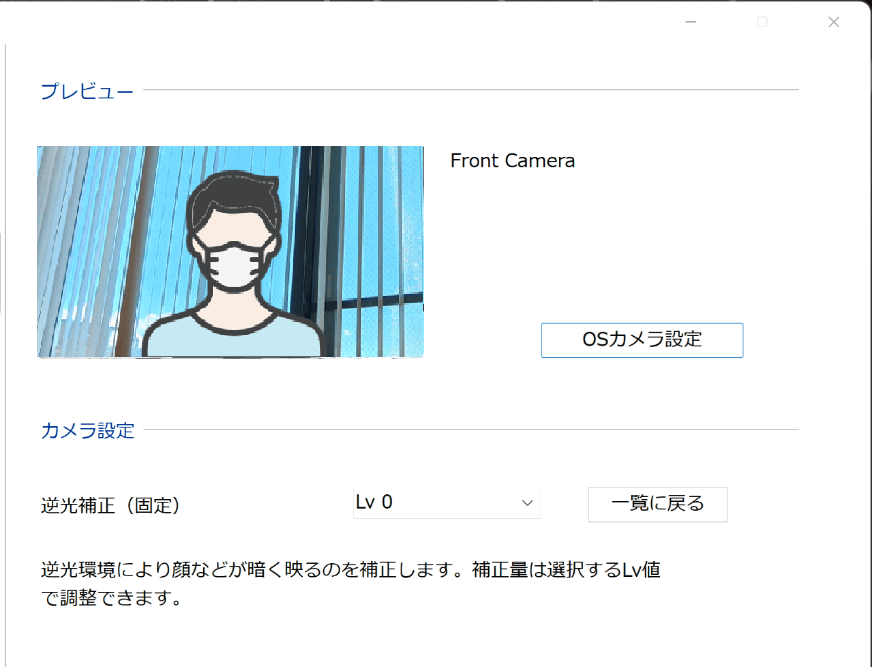This screenshot has width=872, height=667.
Task: Click the disabled maximize window icon
Action: pyautogui.click(x=762, y=22)
